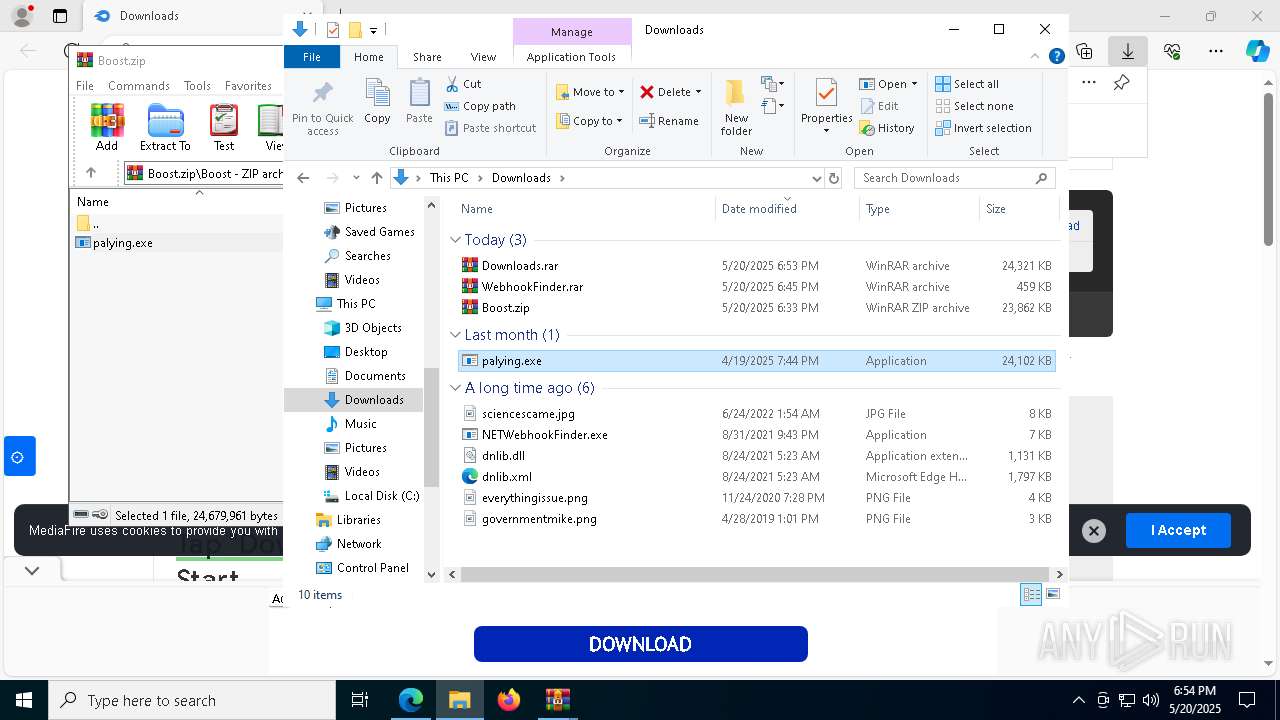This screenshot has height=720, width=1280.
Task: Open WinRAR from taskbar
Action: [x=557, y=700]
